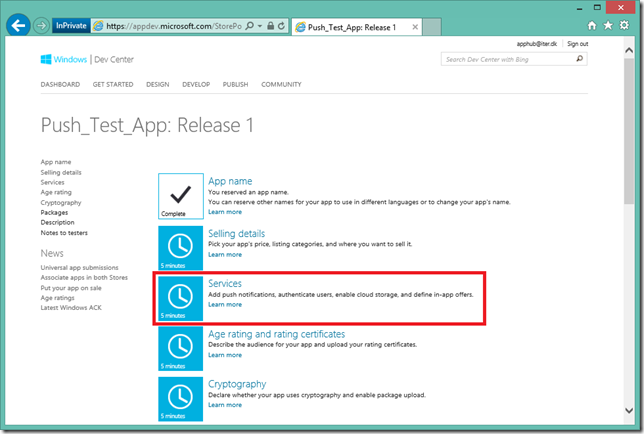Click App name in the left sidebar
Viewport: 644px width, 434px height.
pyautogui.click(x=56, y=162)
